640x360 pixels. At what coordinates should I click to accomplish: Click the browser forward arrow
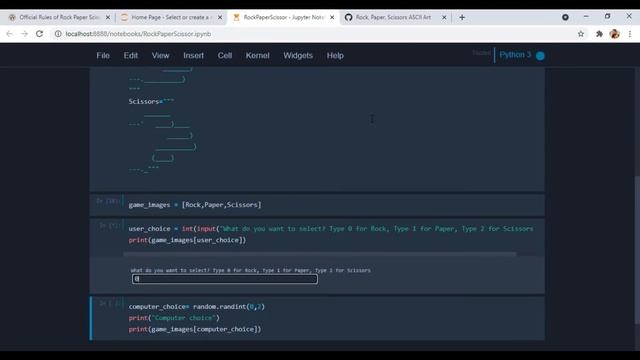[x=24, y=34]
